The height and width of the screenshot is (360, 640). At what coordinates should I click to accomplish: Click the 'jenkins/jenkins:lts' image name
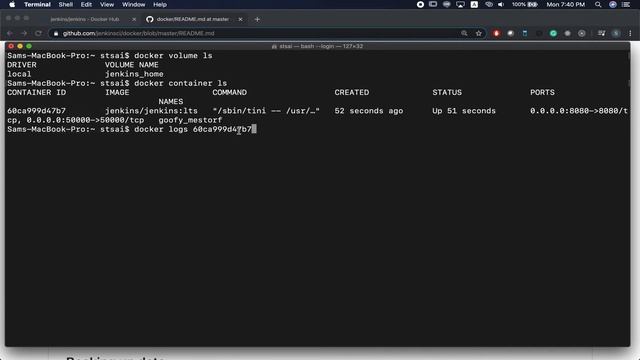pyautogui.click(x=151, y=111)
